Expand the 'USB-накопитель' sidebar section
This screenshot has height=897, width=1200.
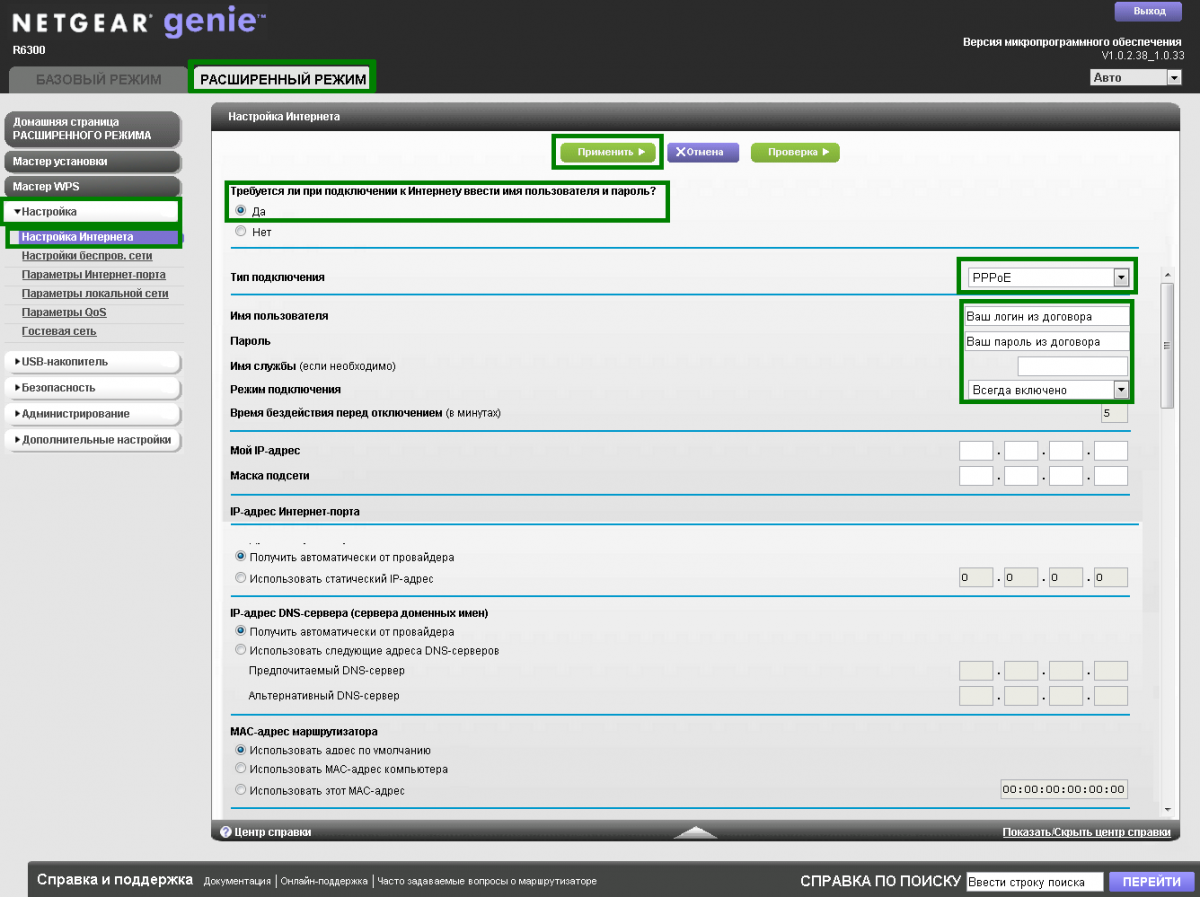click(92, 362)
